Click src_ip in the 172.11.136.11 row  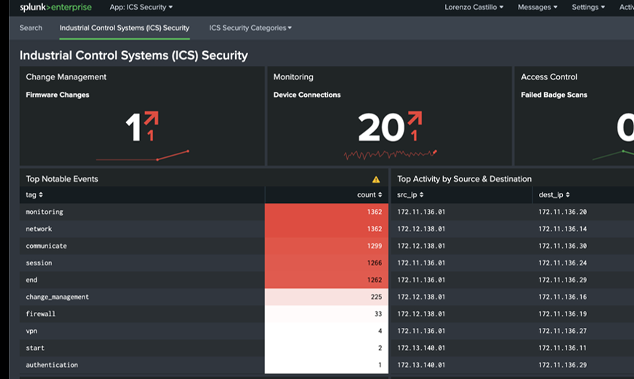tap(421, 348)
